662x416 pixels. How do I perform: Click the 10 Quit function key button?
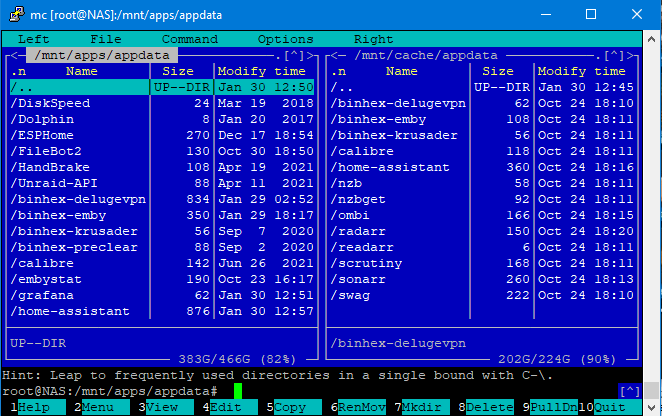[609, 408]
